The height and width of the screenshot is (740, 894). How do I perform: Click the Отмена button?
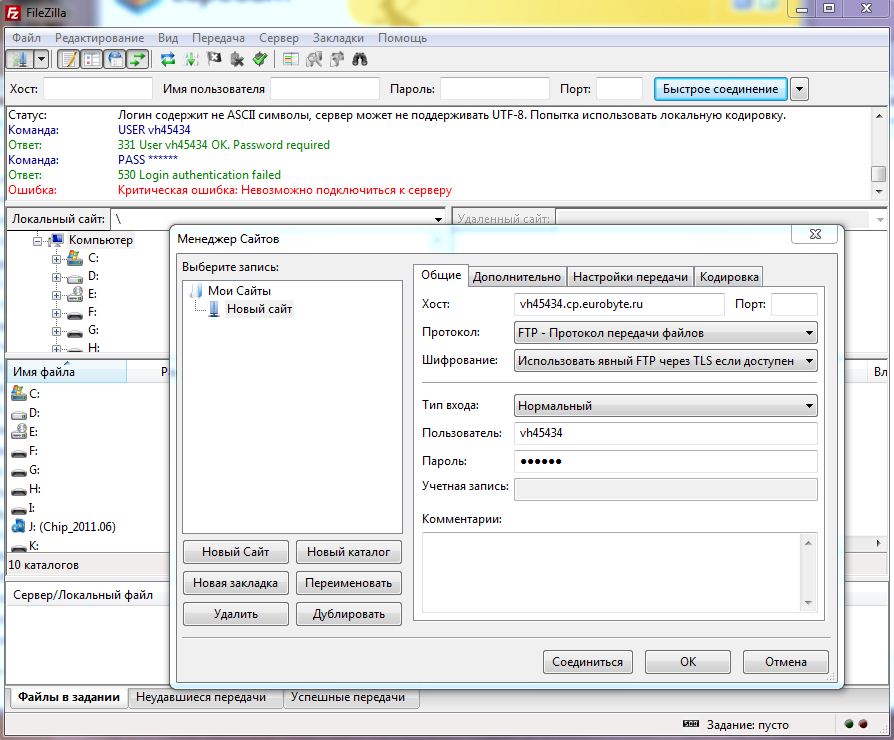786,662
